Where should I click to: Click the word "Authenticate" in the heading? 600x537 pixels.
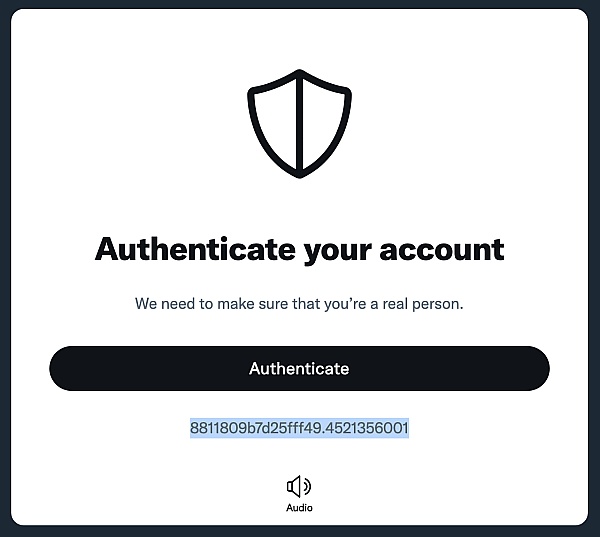point(195,249)
